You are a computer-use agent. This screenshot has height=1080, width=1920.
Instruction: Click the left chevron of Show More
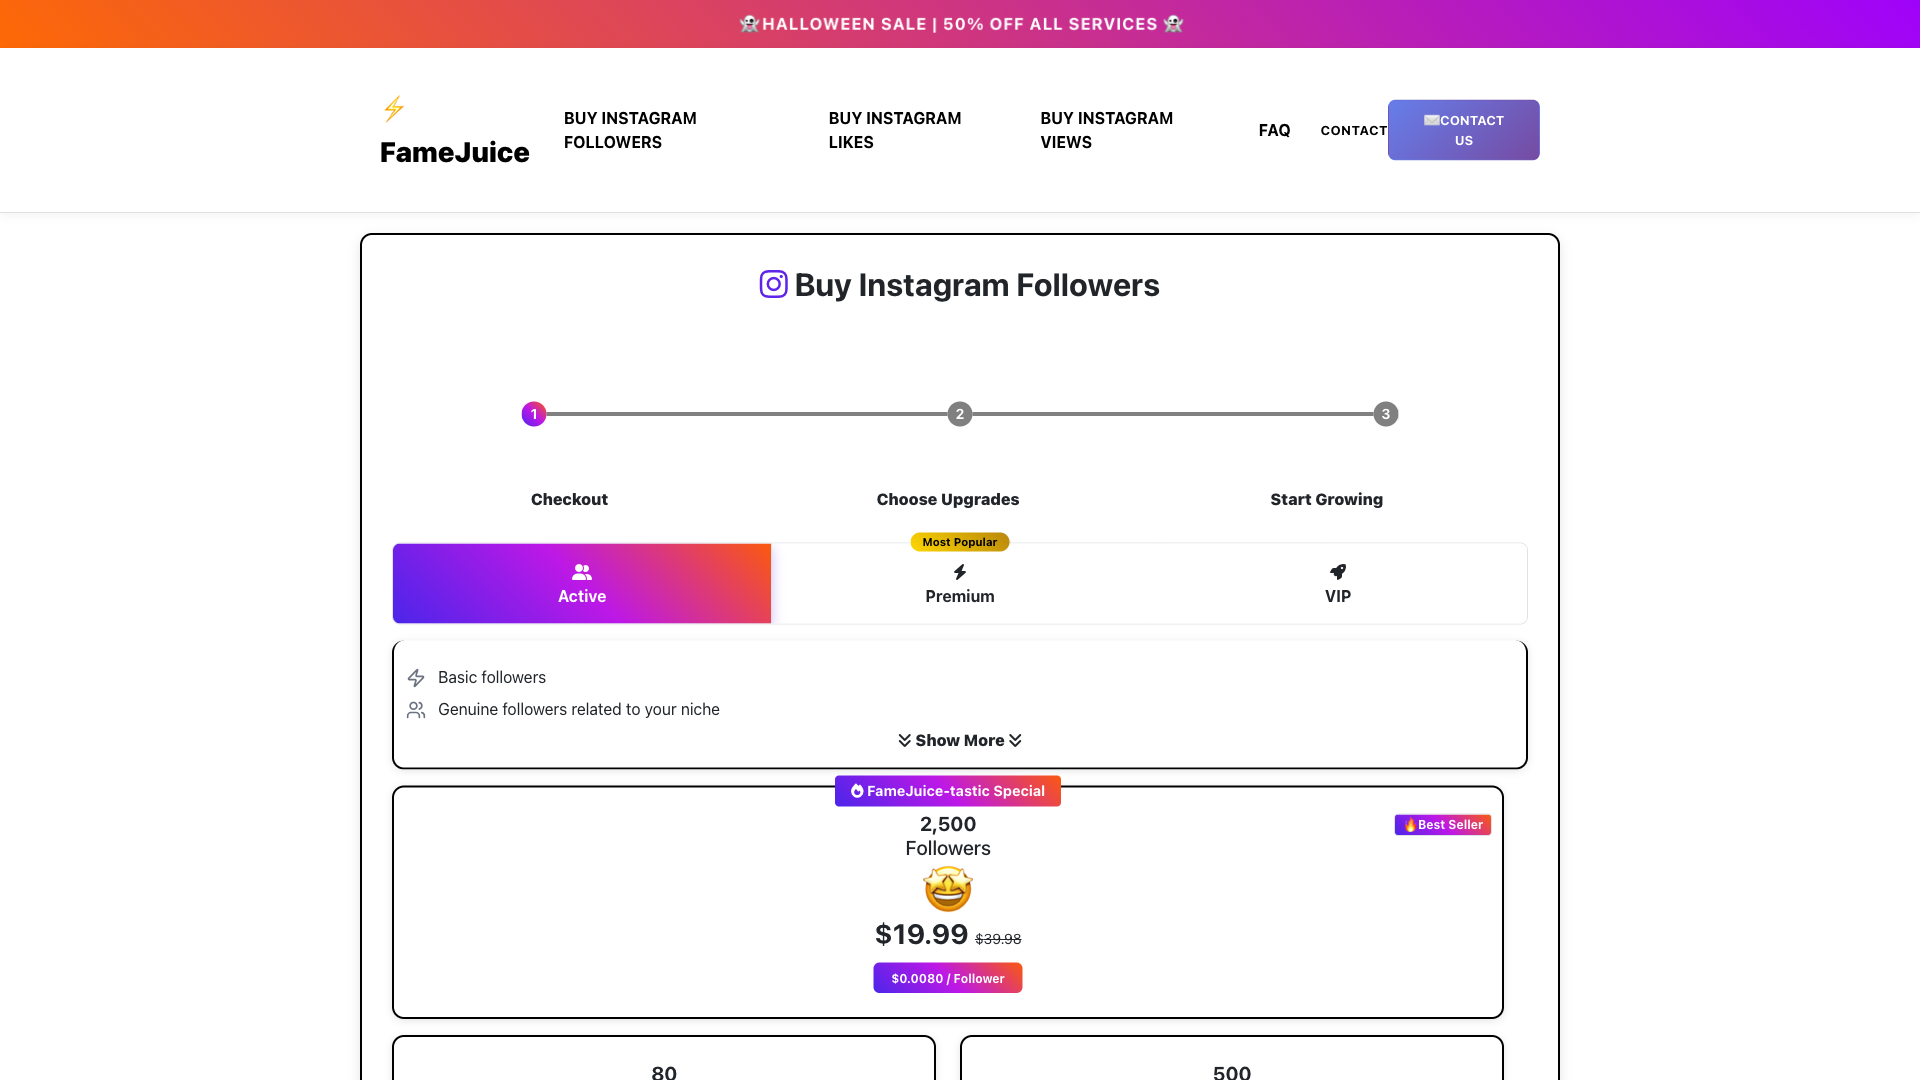coord(904,741)
